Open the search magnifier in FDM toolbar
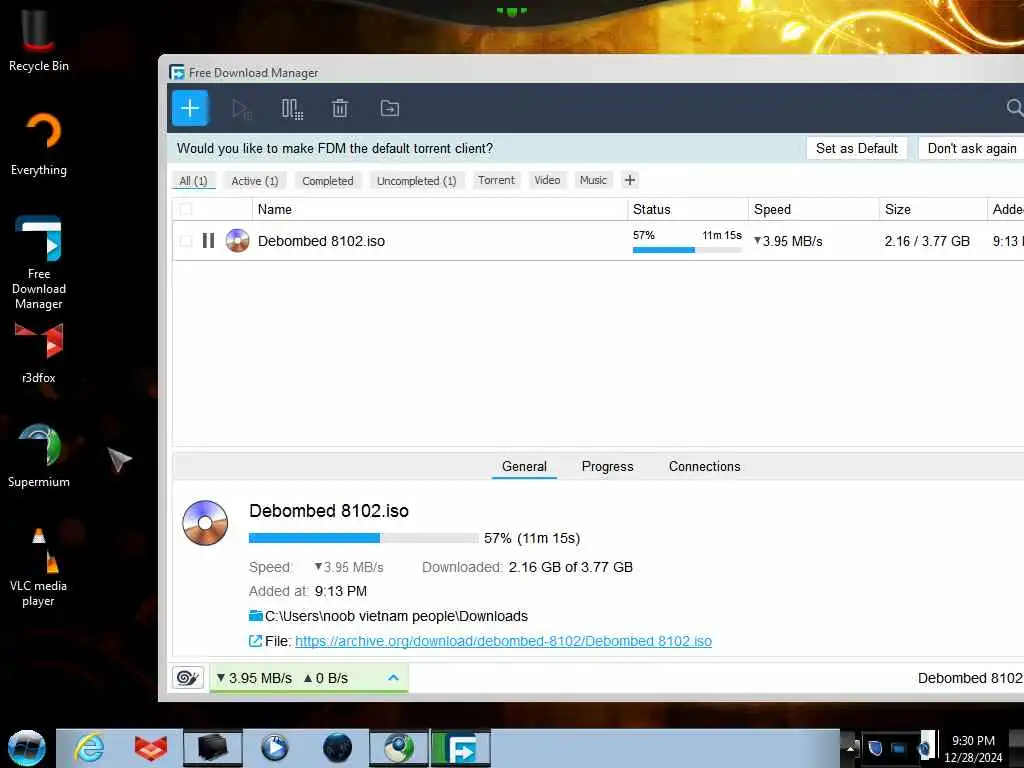This screenshot has width=1024, height=768. pos(1014,108)
